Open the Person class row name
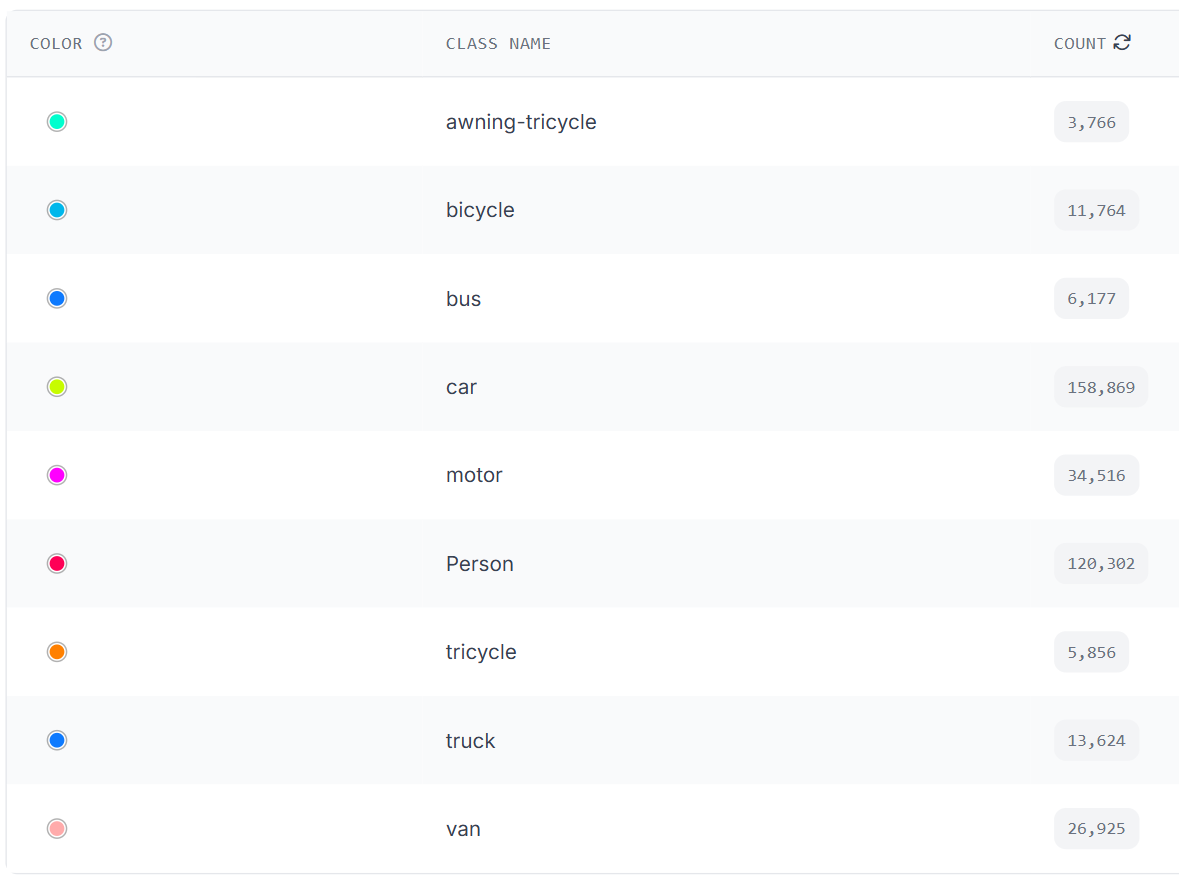Image resolution: width=1179 pixels, height=883 pixels. tap(480, 563)
